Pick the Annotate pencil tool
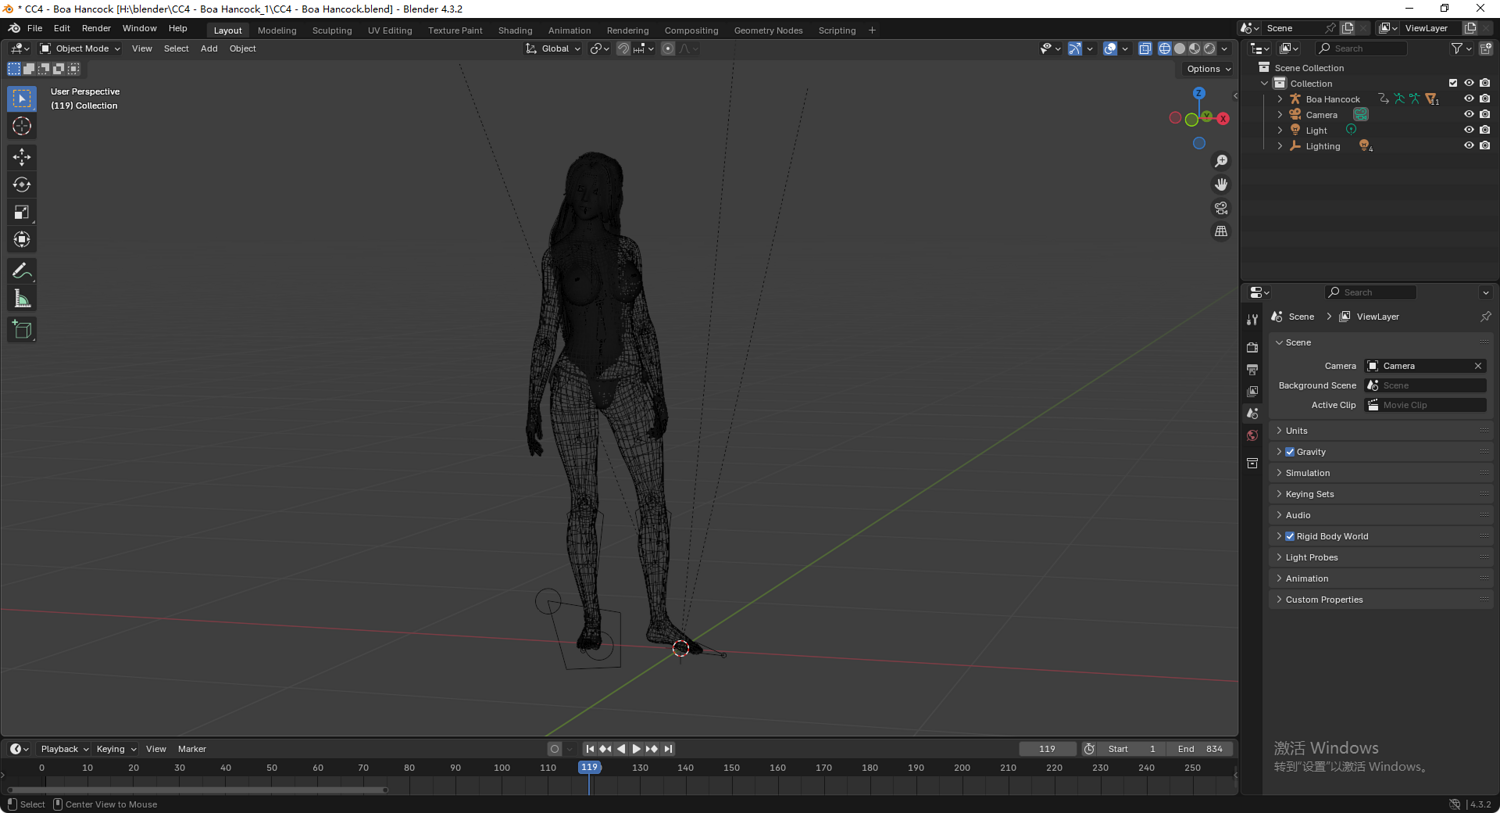 tap(22, 271)
